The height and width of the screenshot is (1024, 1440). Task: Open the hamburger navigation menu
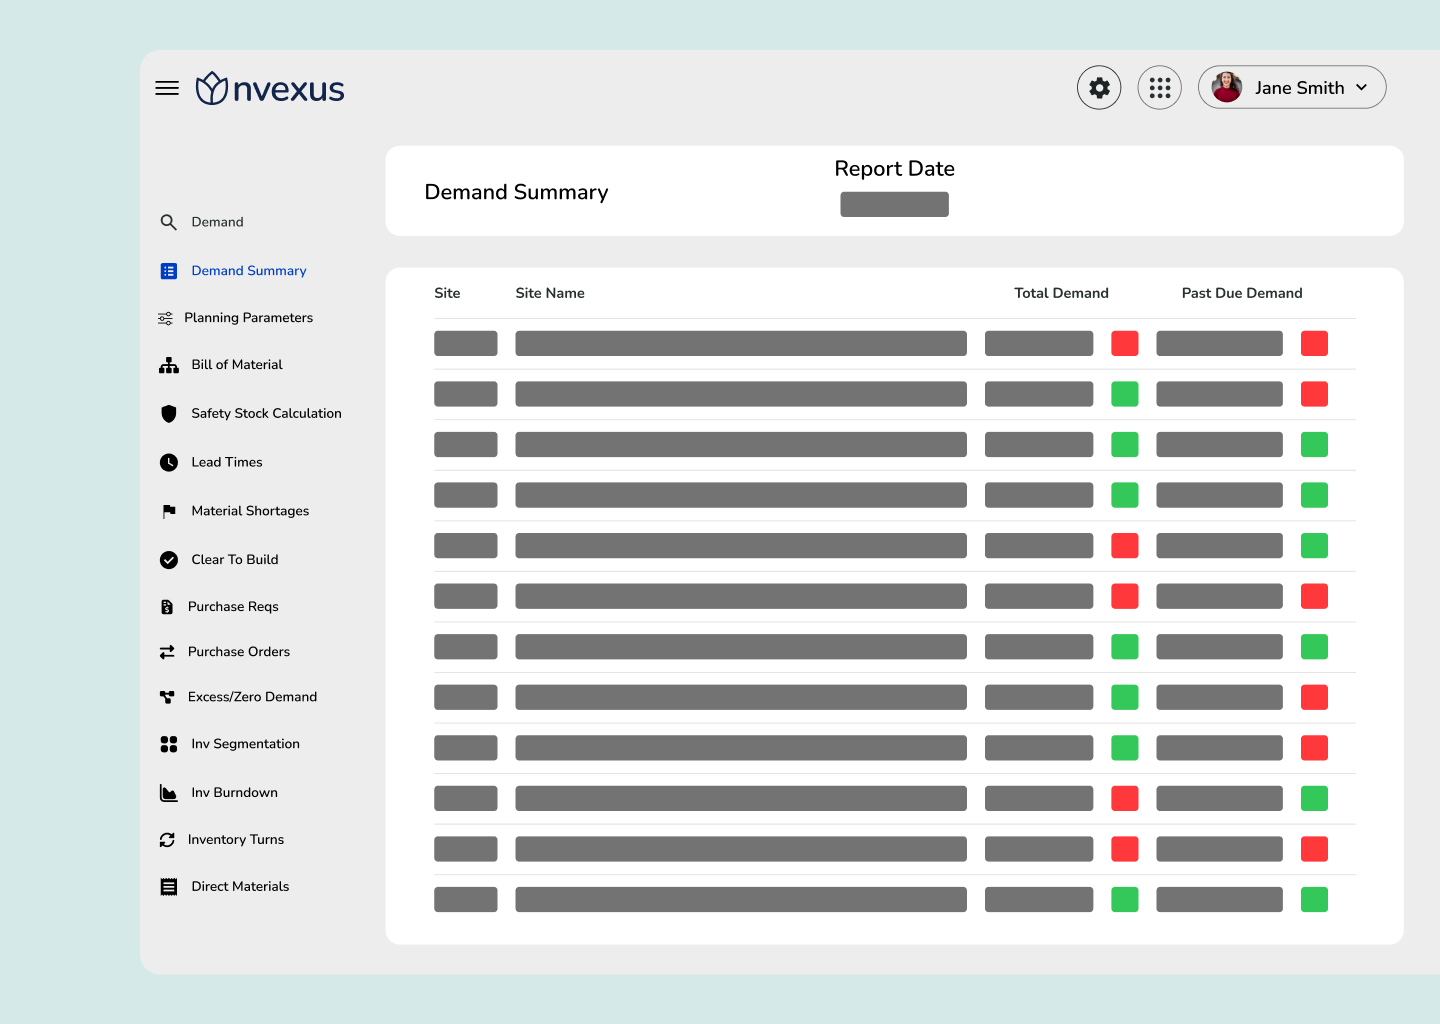167,88
